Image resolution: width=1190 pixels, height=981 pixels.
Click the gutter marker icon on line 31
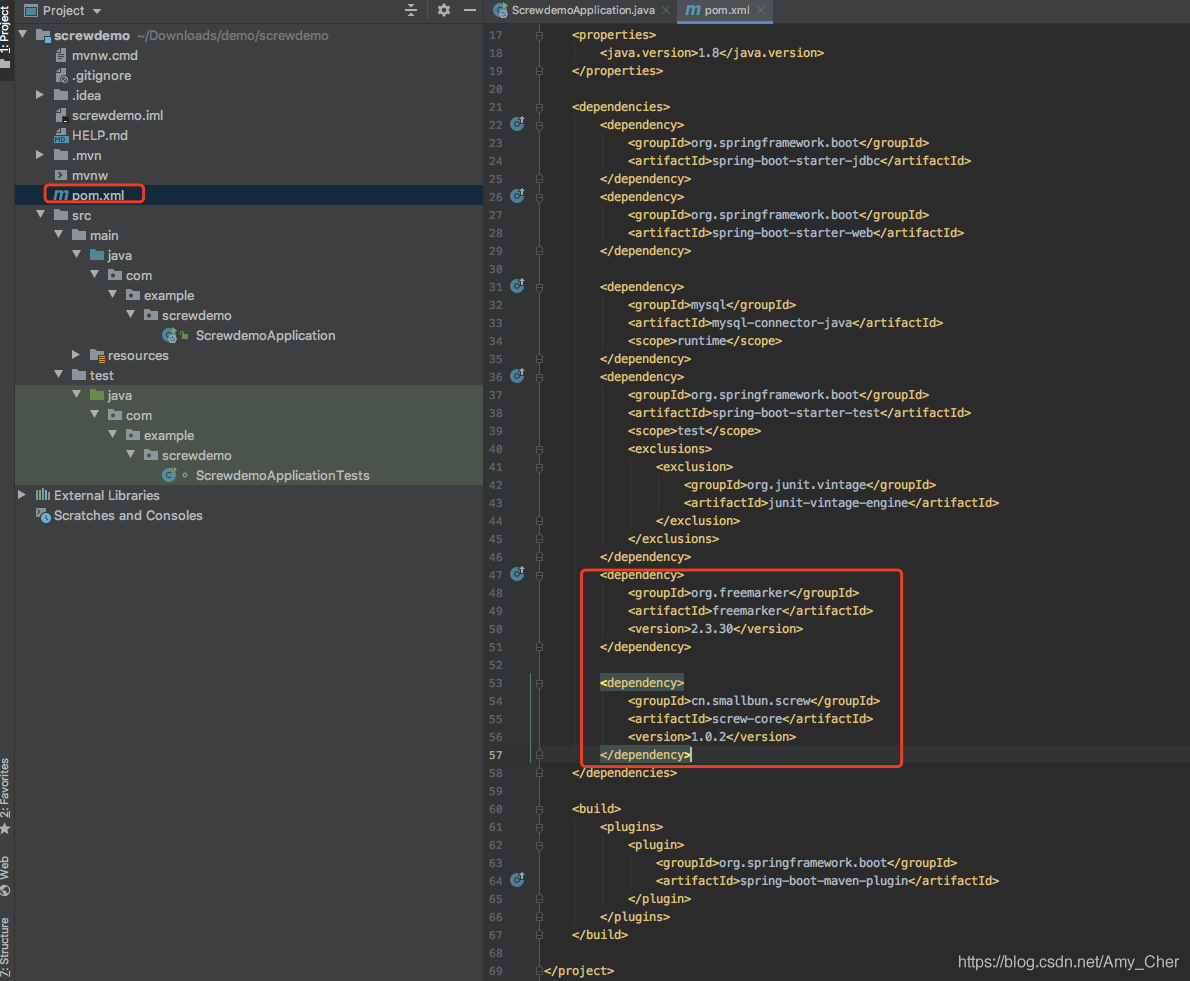(x=517, y=286)
